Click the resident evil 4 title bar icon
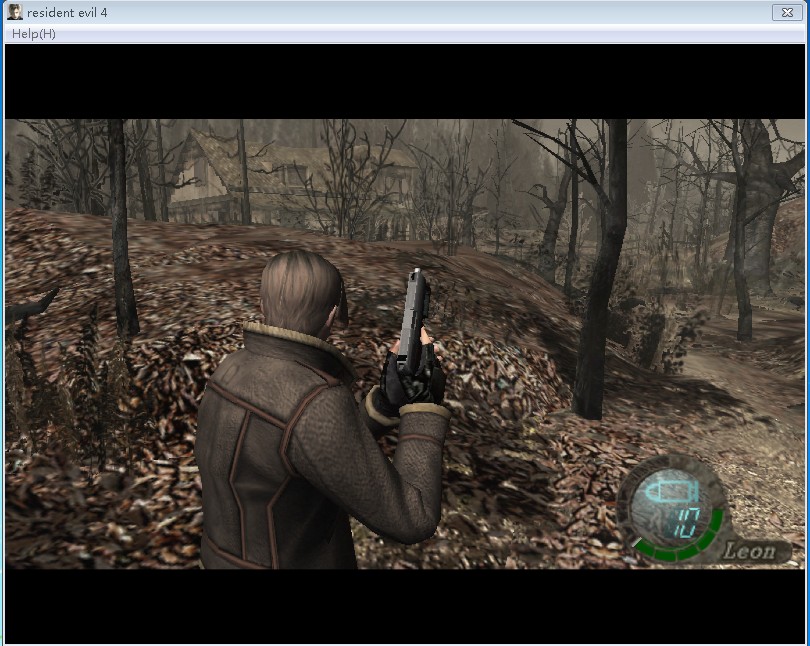810x646 pixels. tap(14, 12)
